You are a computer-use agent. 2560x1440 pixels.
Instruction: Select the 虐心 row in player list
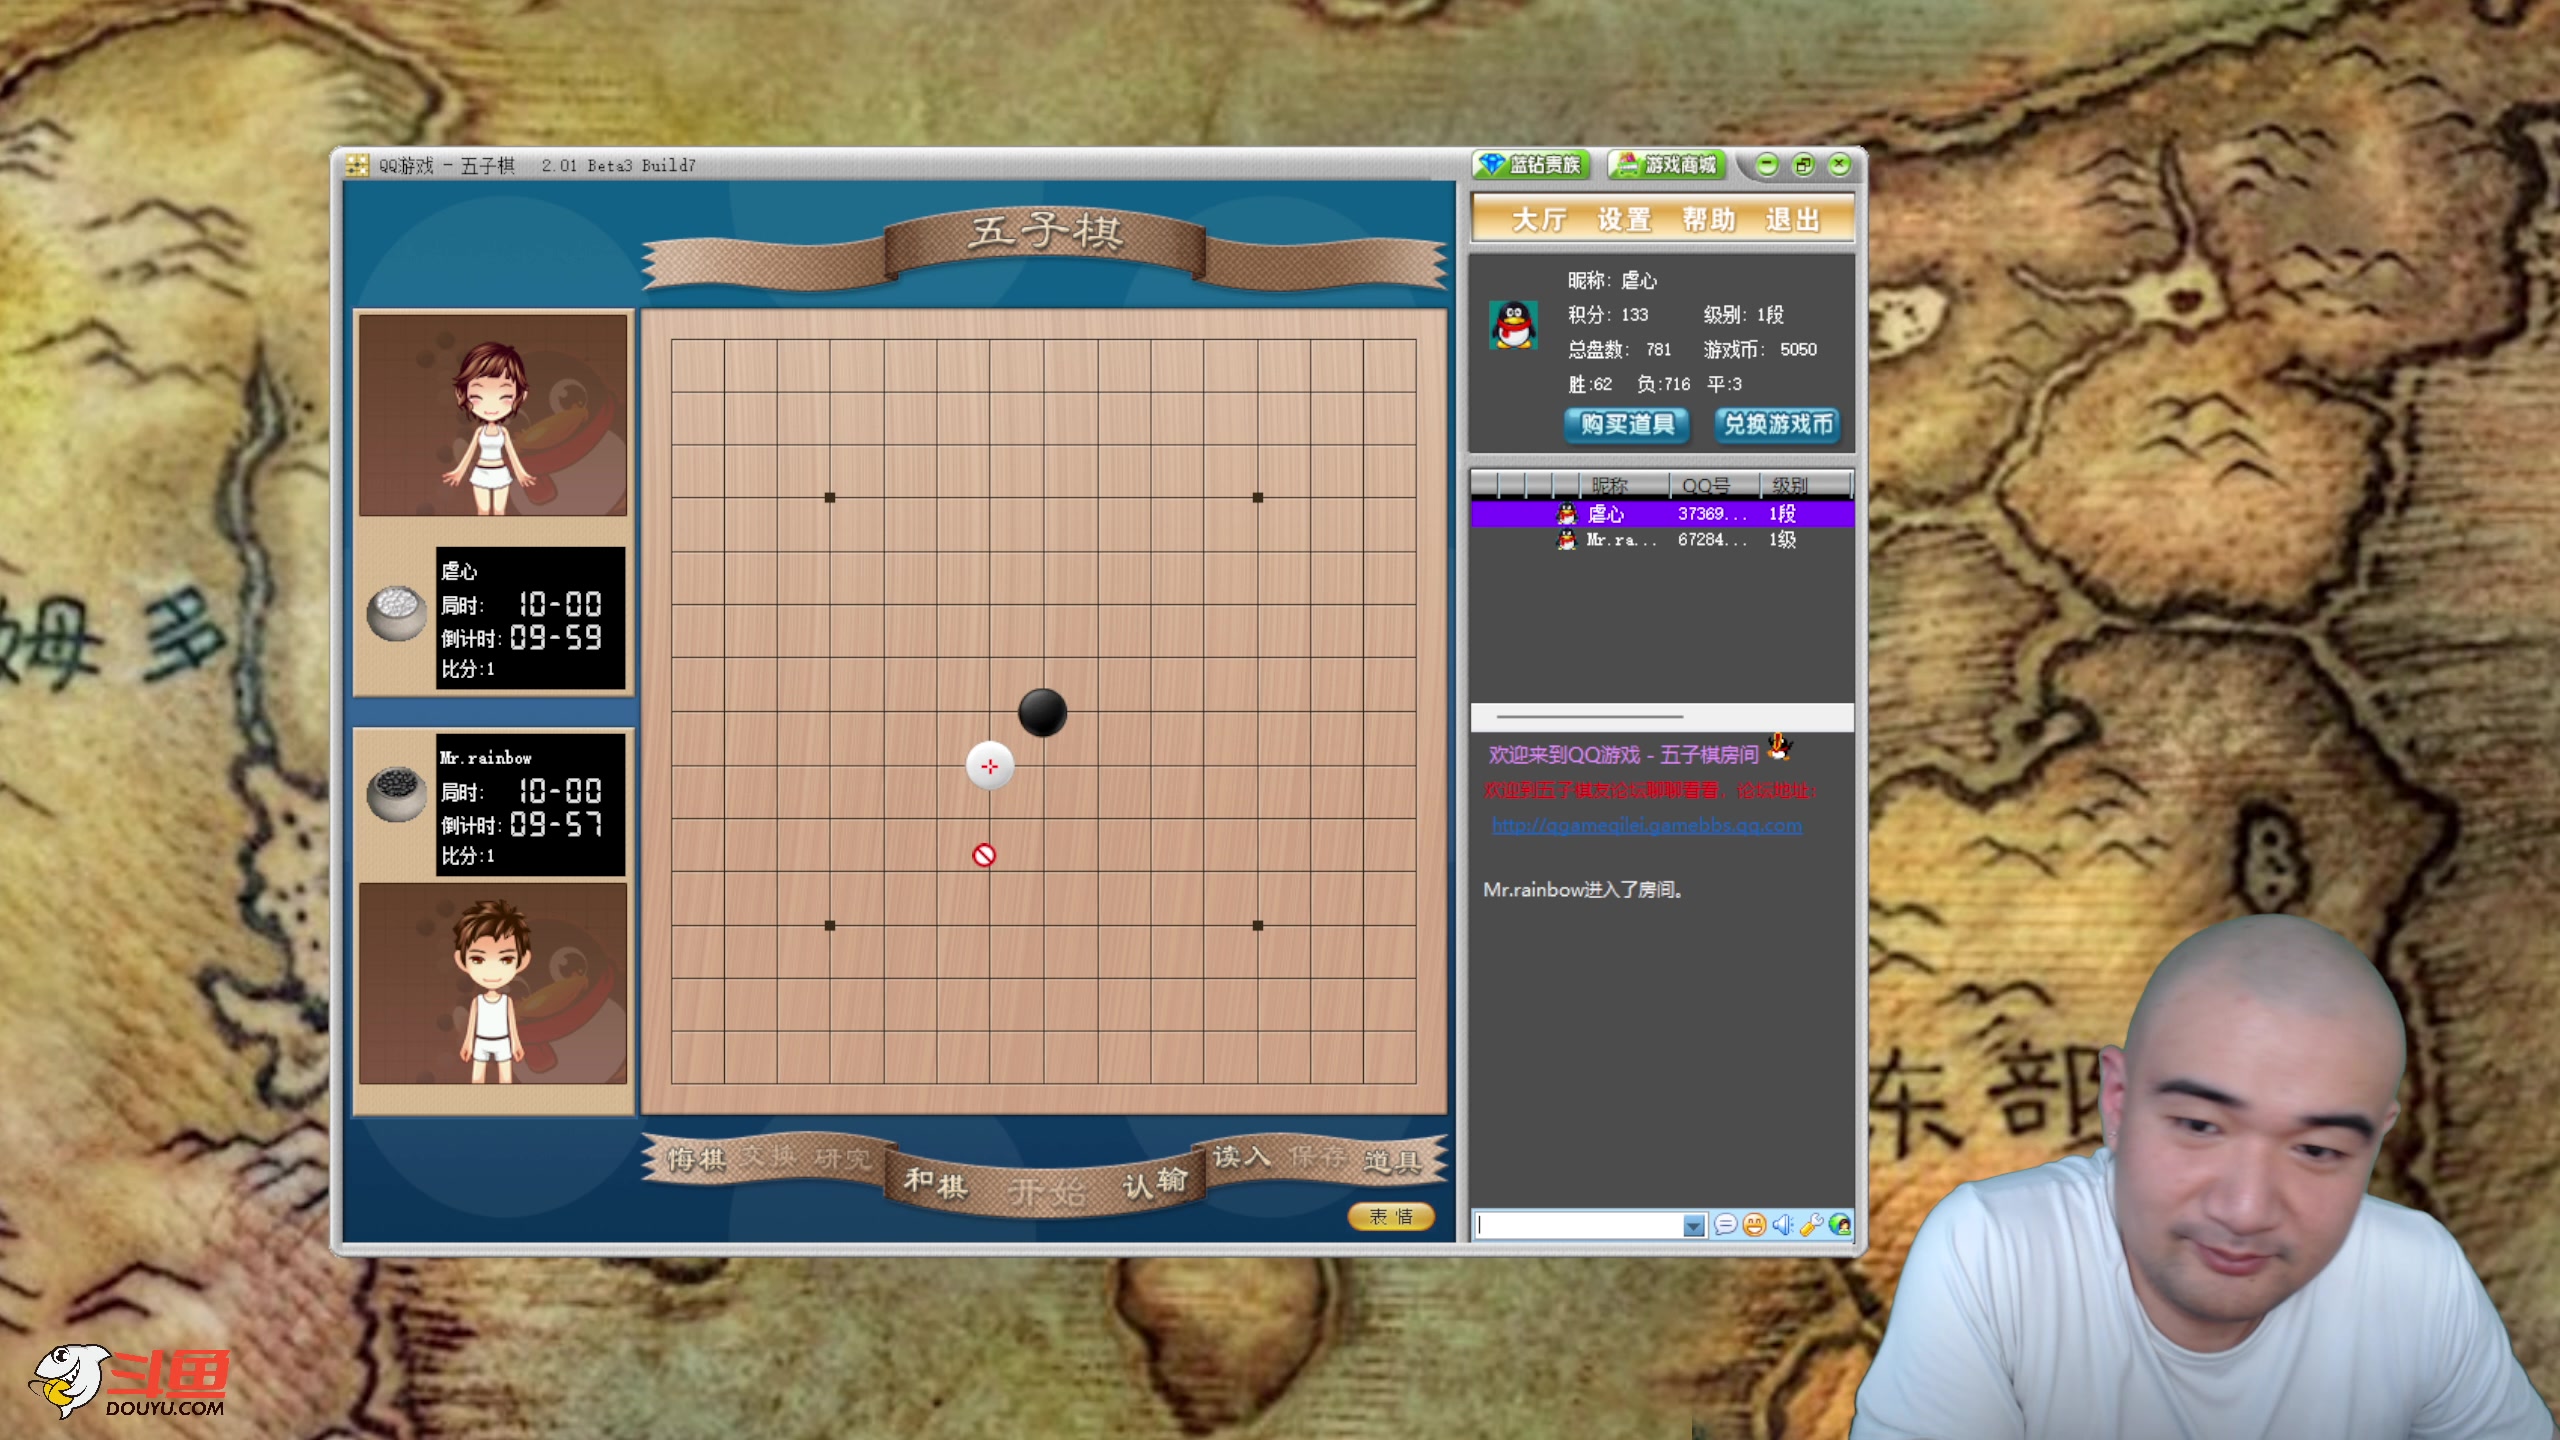1662,514
